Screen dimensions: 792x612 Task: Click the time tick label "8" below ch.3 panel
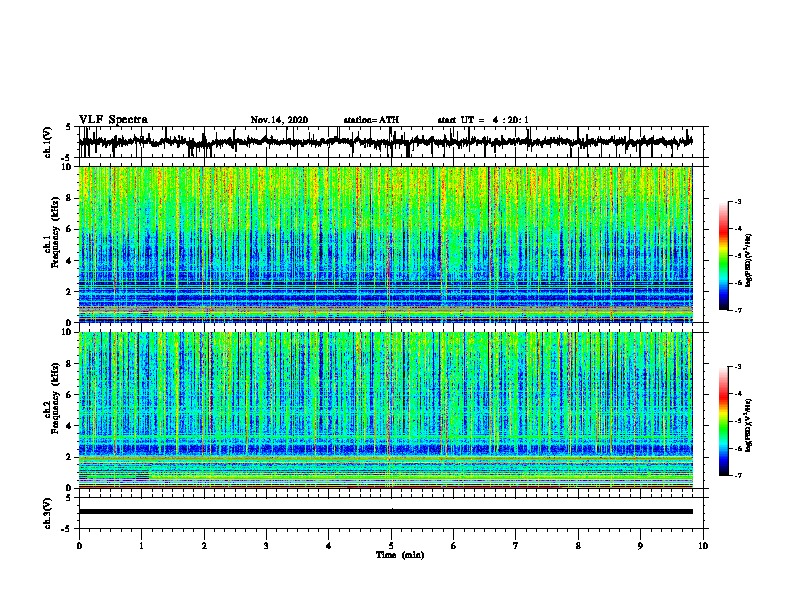tap(578, 546)
